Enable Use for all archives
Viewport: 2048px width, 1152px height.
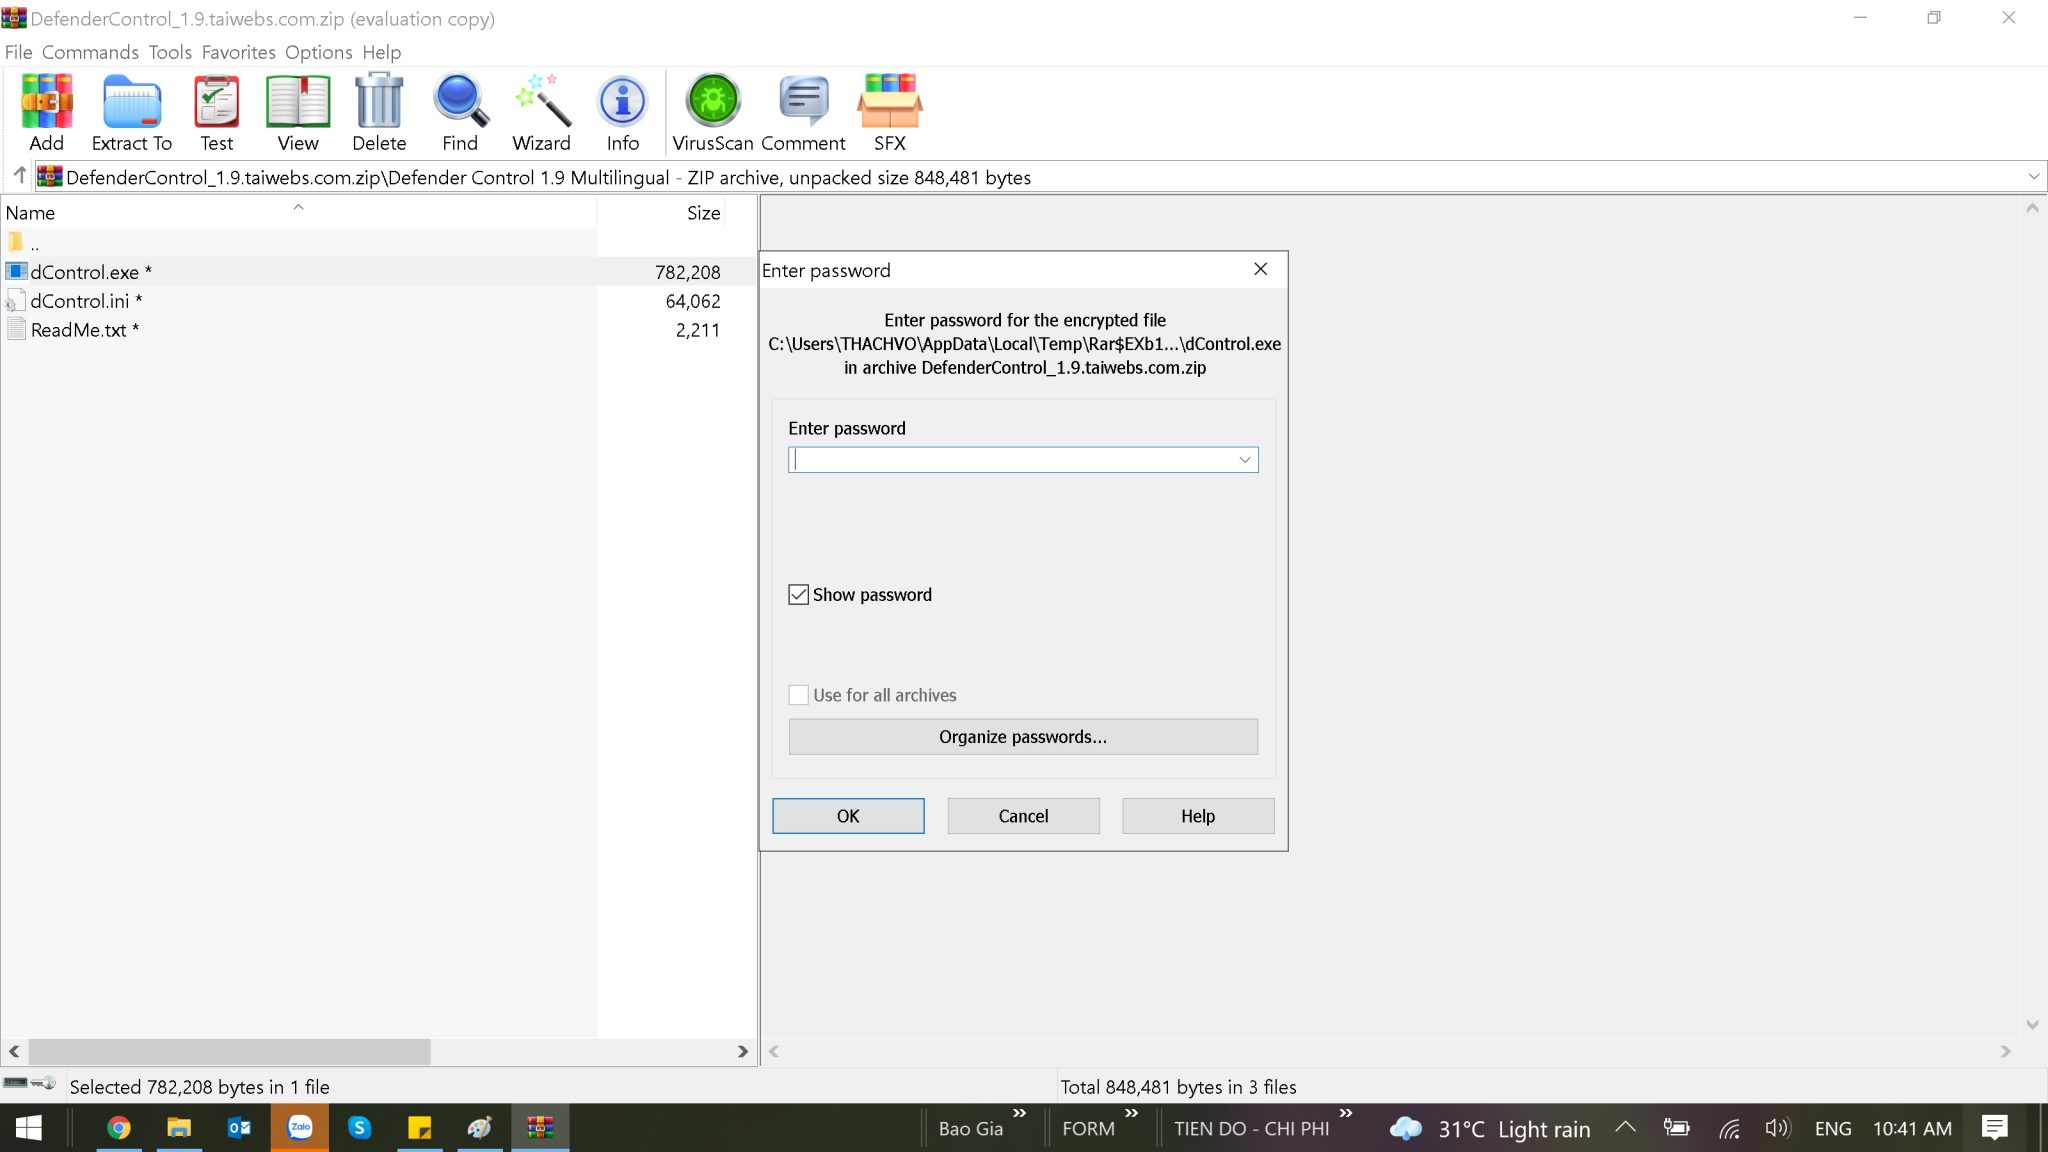[x=798, y=694]
